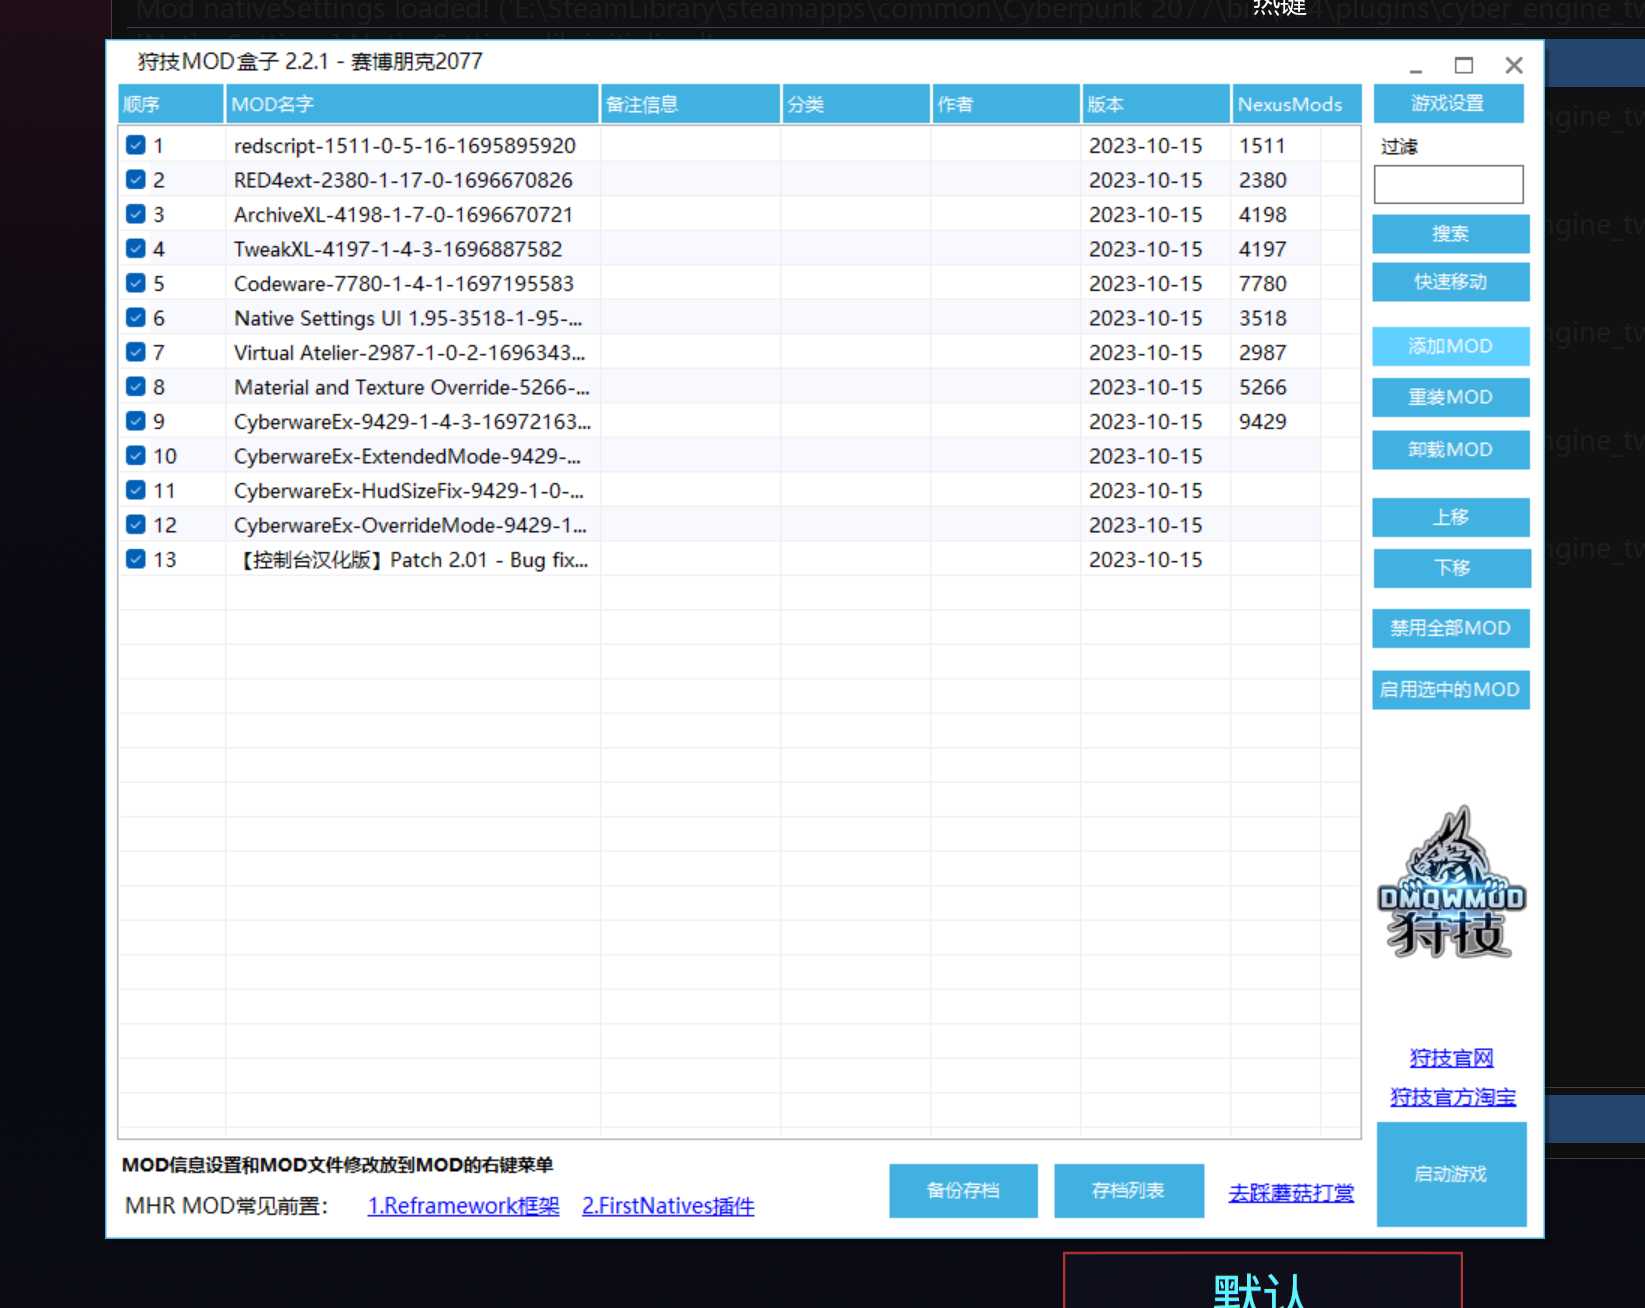Click the 启动游戏 launch button
The height and width of the screenshot is (1308, 1645).
(1451, 1174)
